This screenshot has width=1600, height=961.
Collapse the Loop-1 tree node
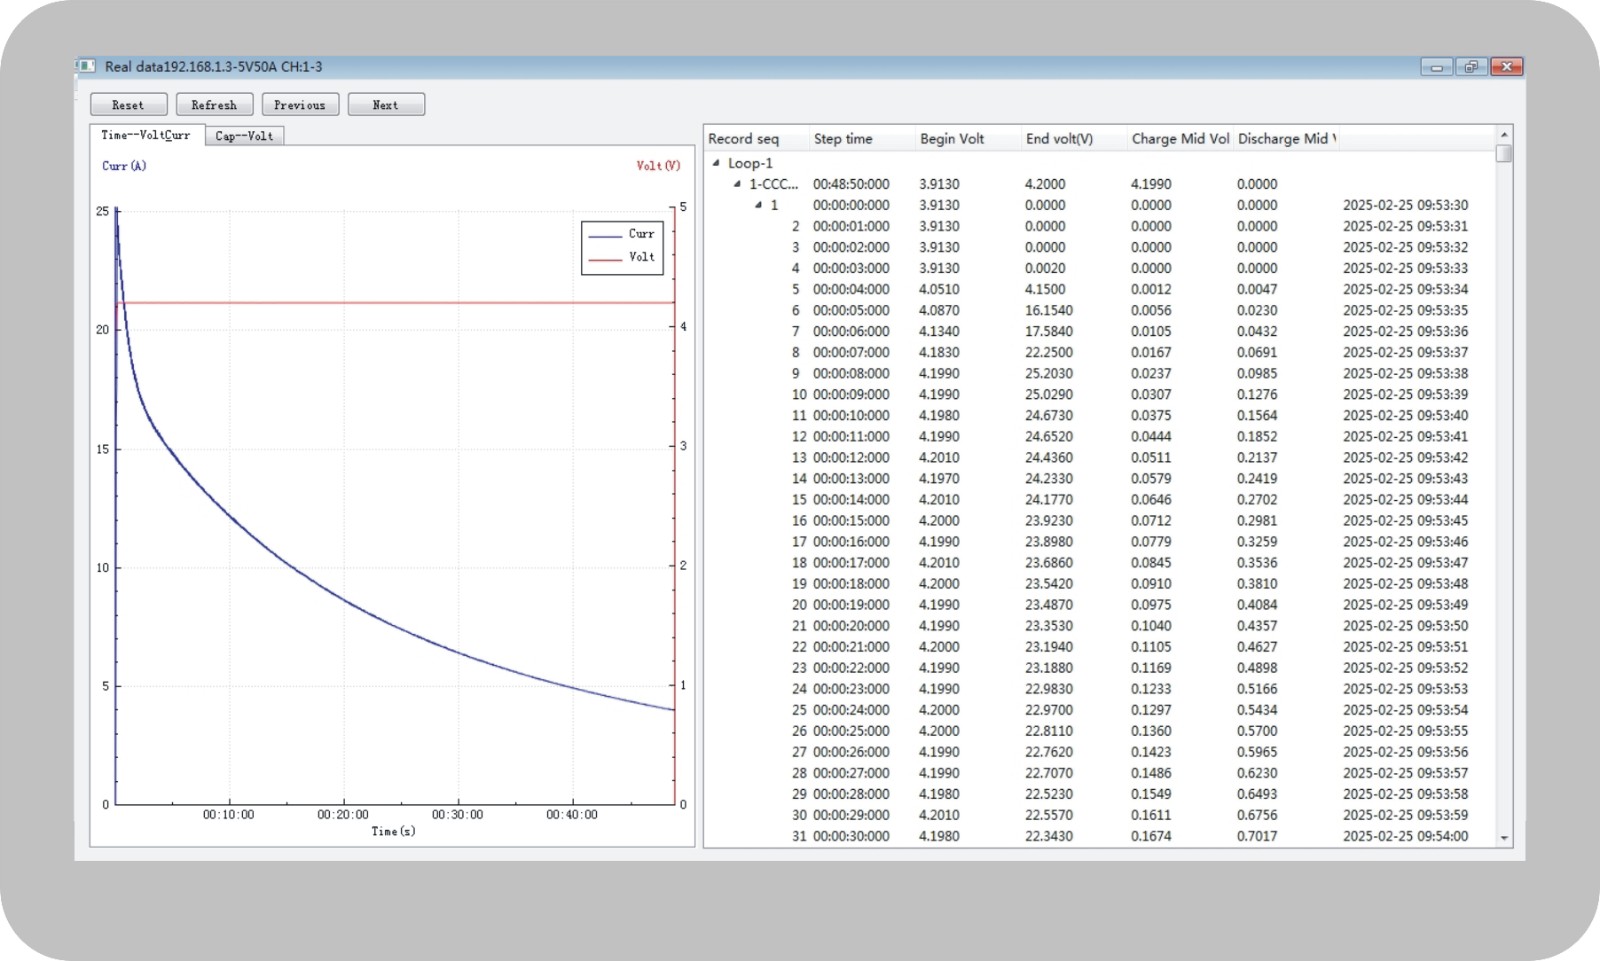[716, 163]
